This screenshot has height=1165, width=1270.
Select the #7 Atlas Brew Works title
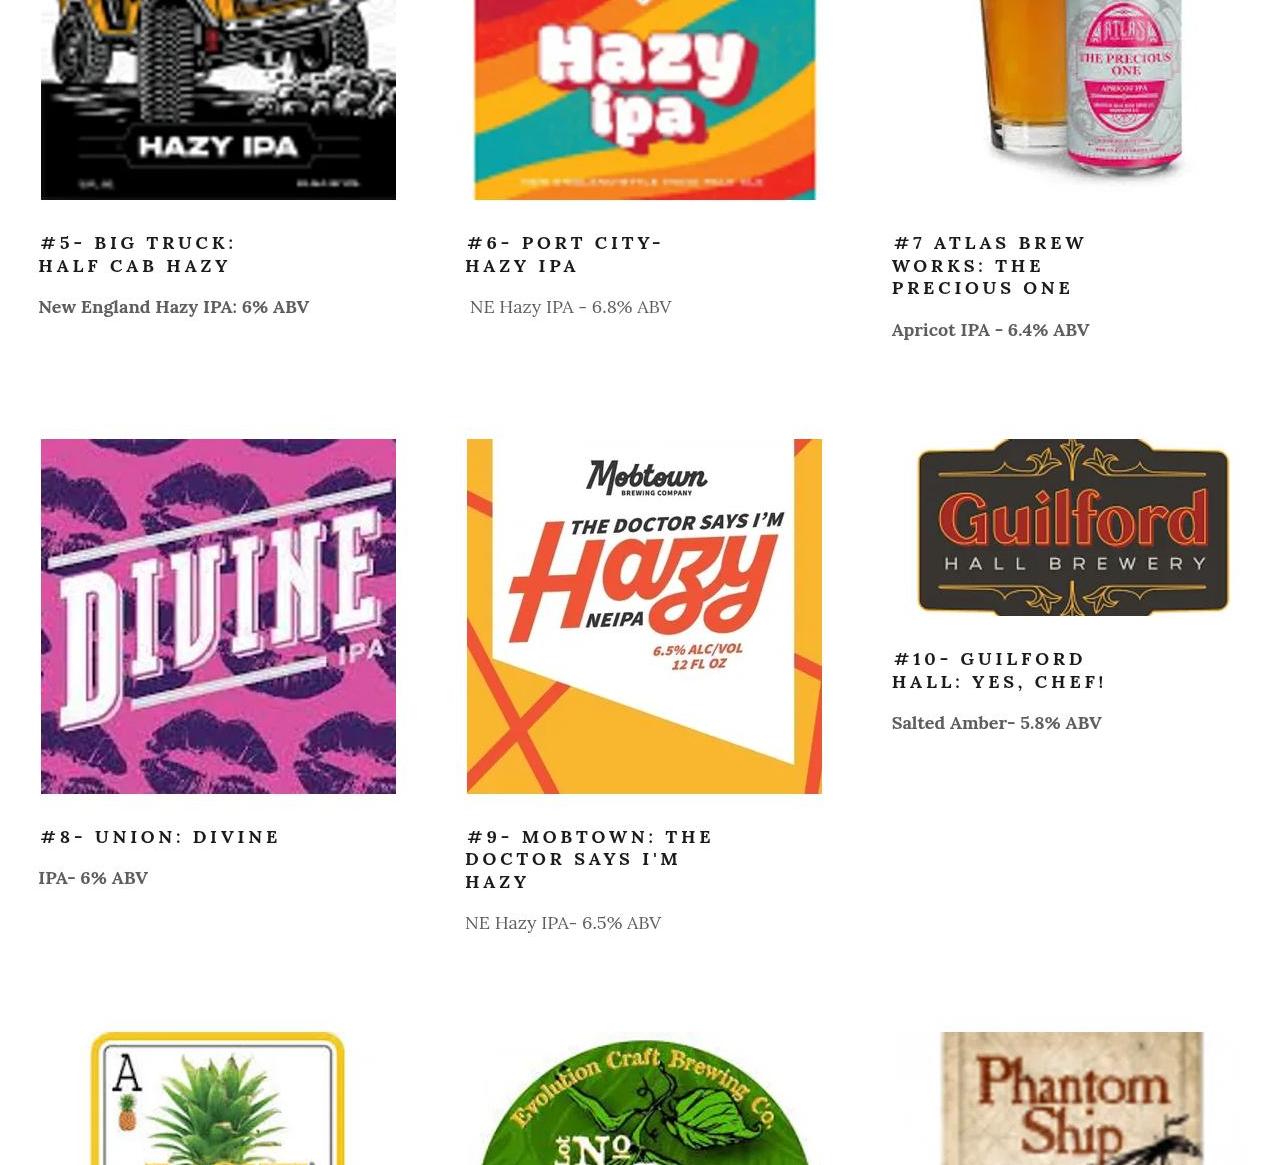pos(989,265)
